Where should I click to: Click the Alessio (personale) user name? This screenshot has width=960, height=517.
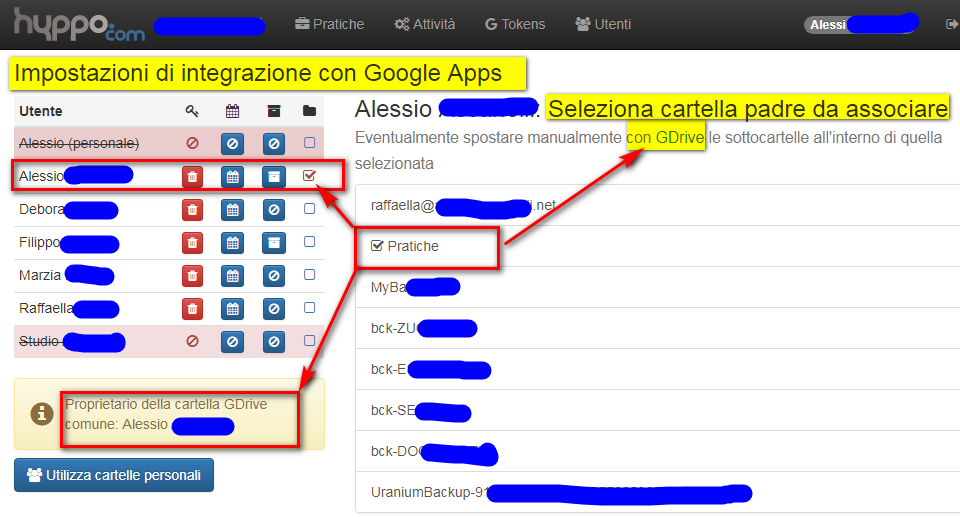coord(79,143)
